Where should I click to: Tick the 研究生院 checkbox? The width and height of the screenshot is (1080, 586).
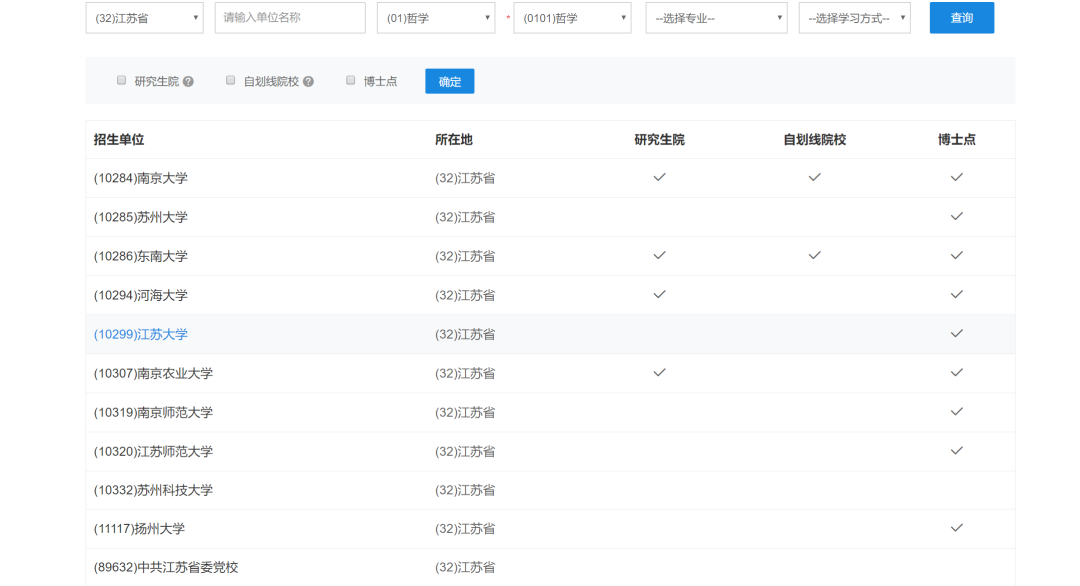coord(121,81)
